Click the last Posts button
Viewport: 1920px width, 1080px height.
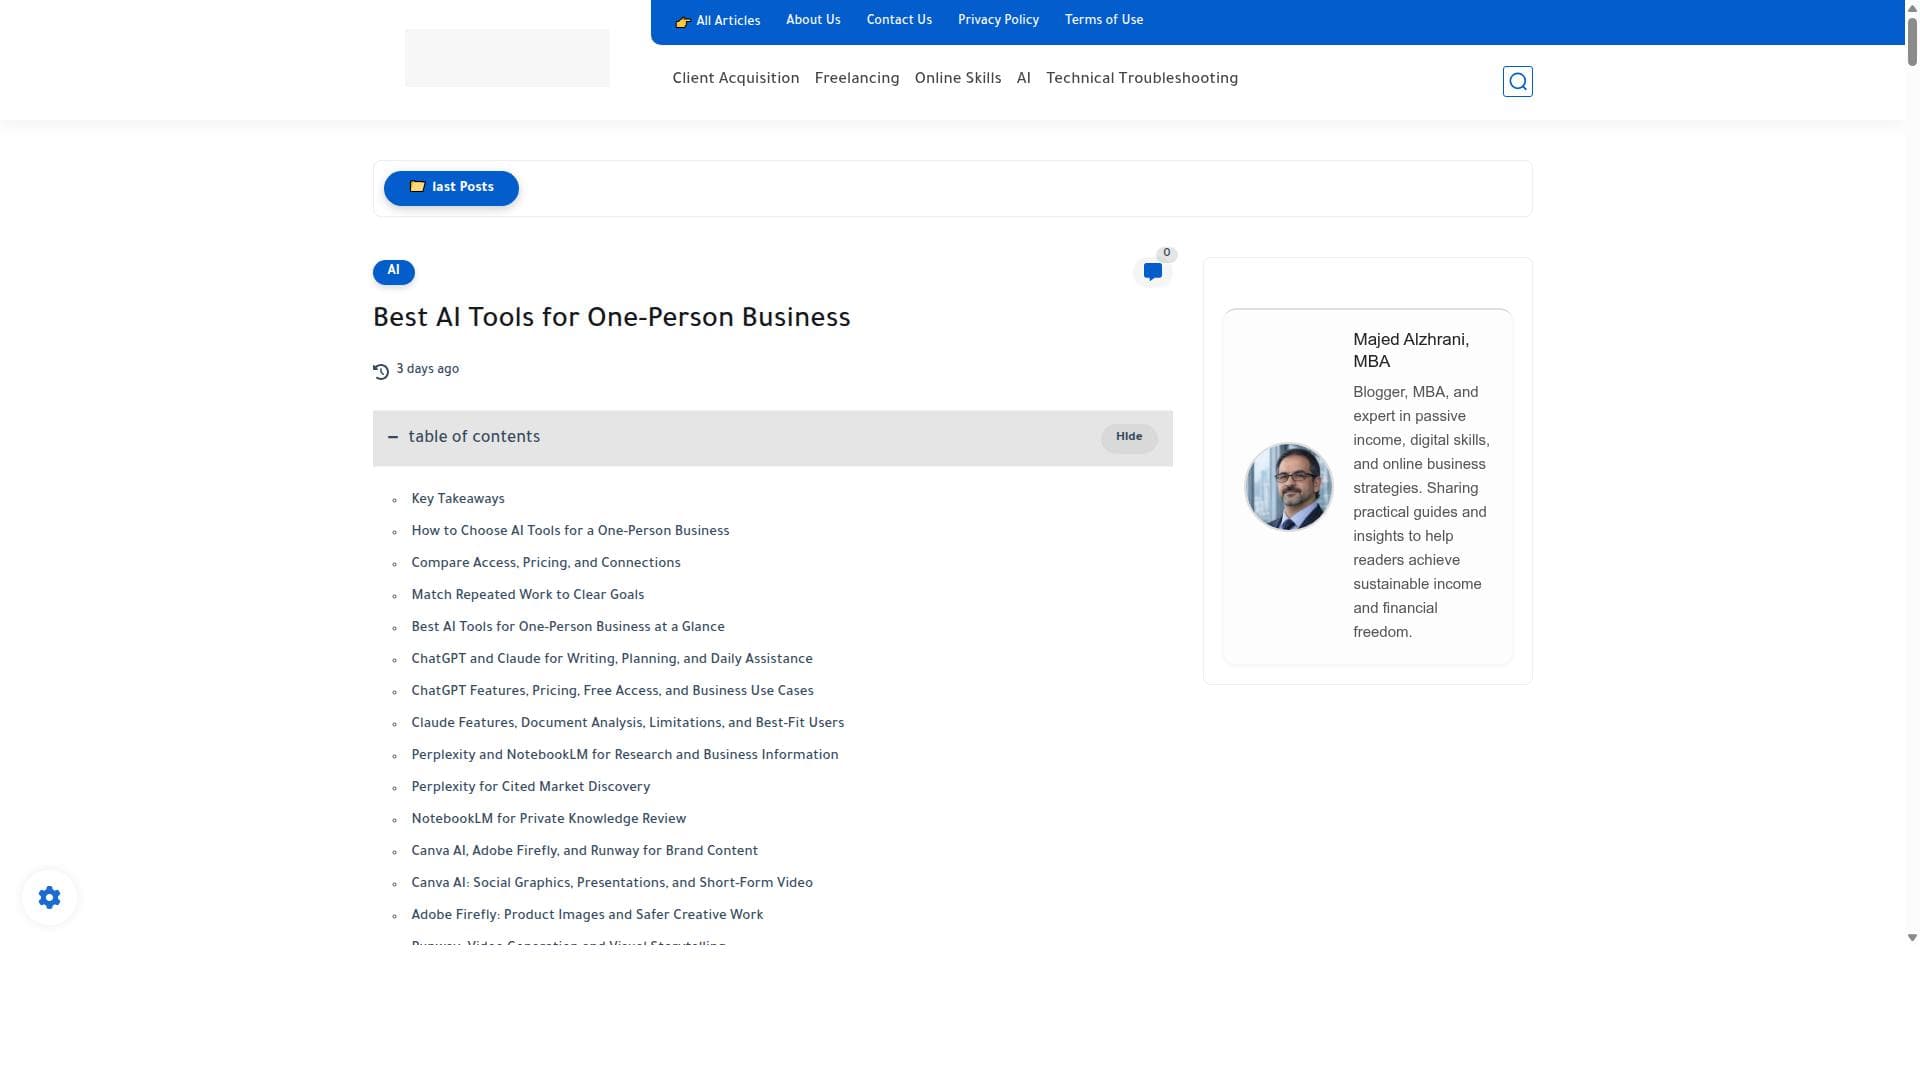click(451, 188)
